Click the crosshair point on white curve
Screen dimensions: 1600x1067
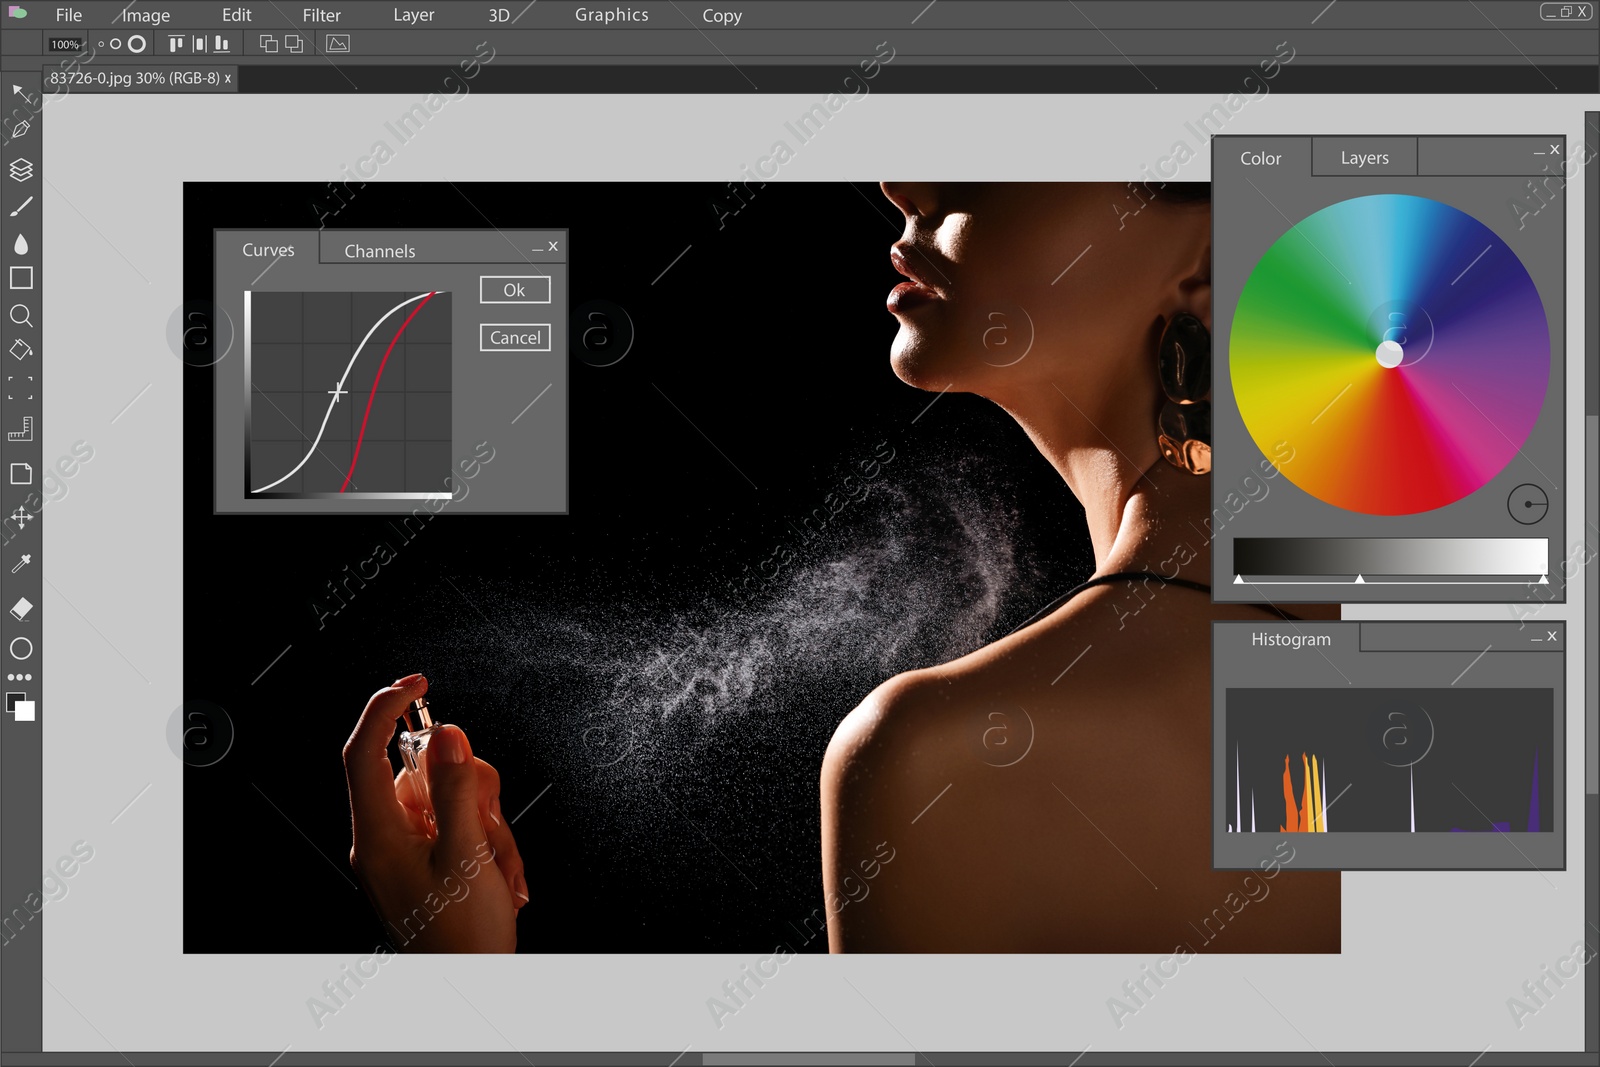pos(338,392)
